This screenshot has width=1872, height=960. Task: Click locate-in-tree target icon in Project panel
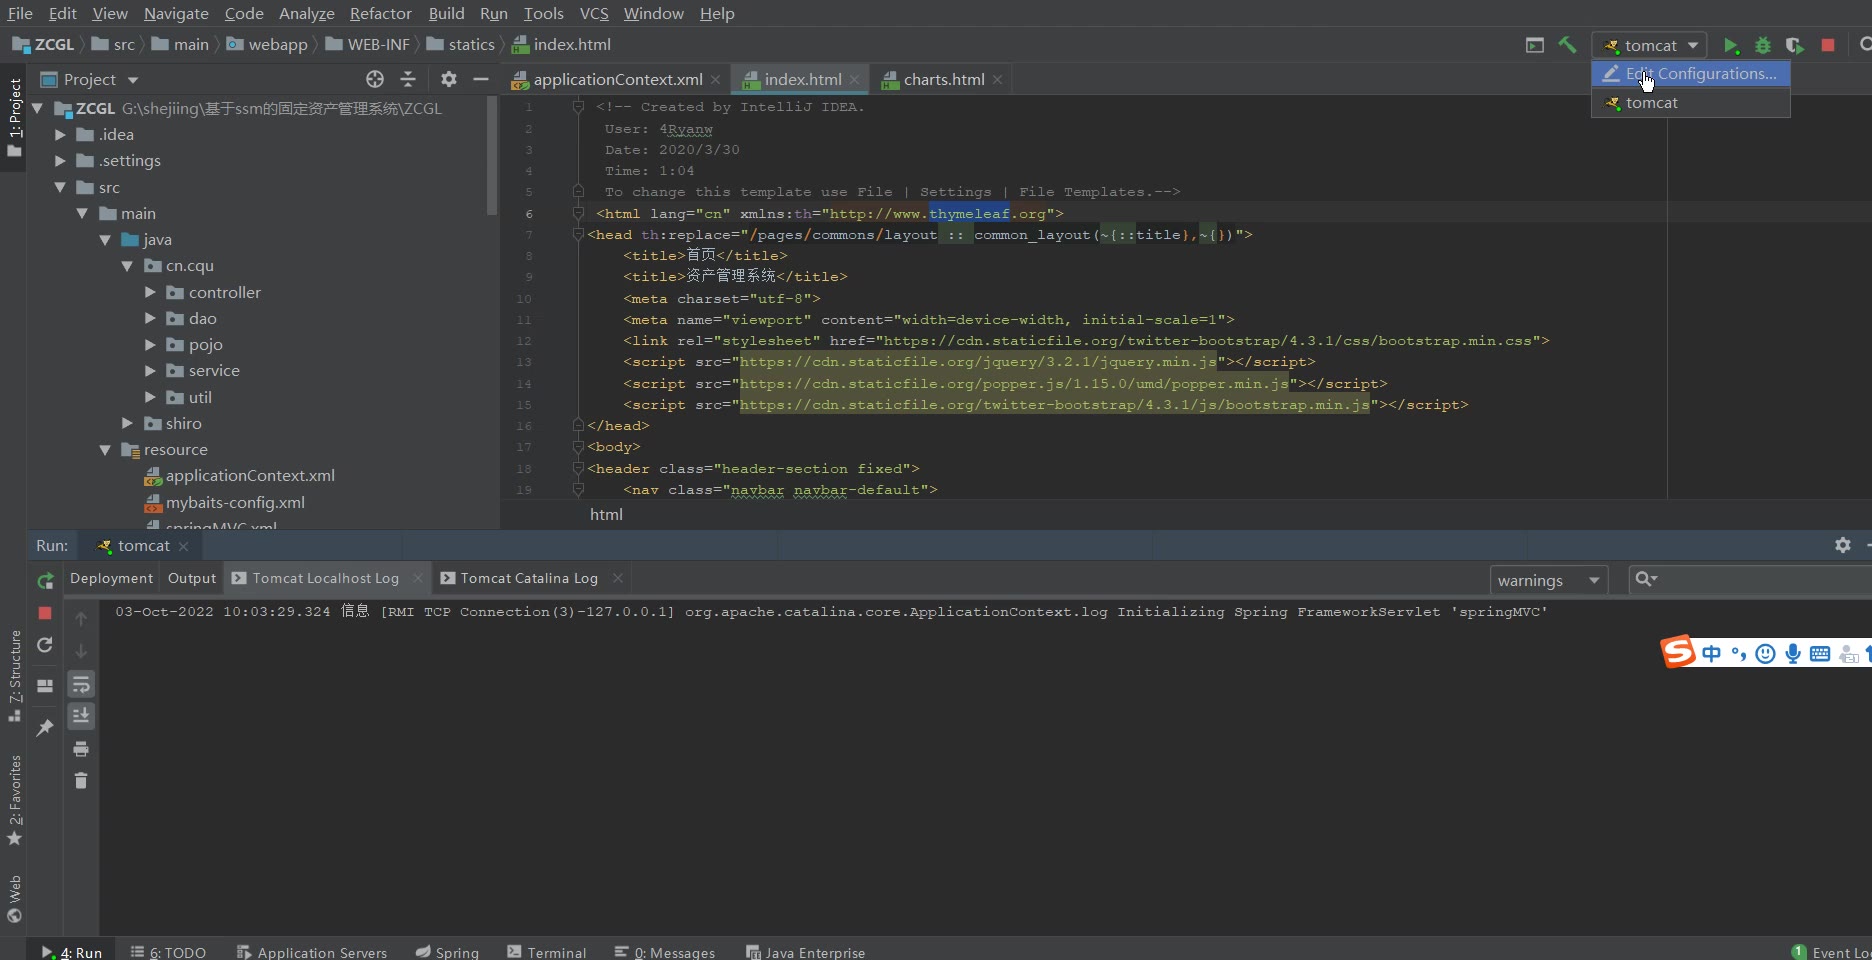375,79
